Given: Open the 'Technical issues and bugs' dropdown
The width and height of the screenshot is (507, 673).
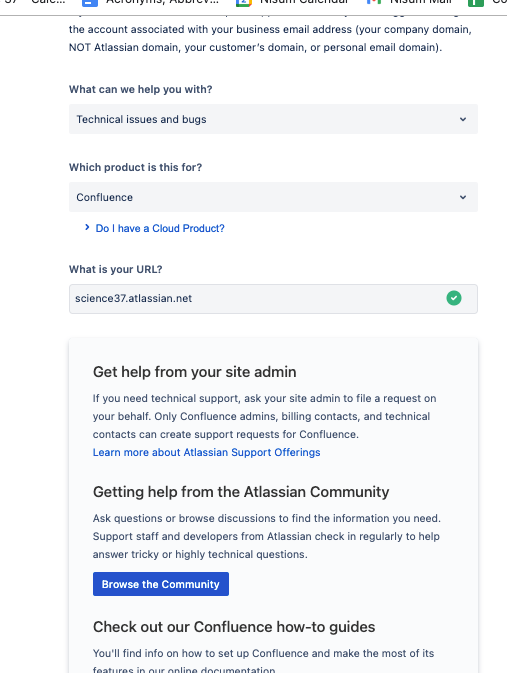Looking at the screenshot, I should click(x=273, y=119).
